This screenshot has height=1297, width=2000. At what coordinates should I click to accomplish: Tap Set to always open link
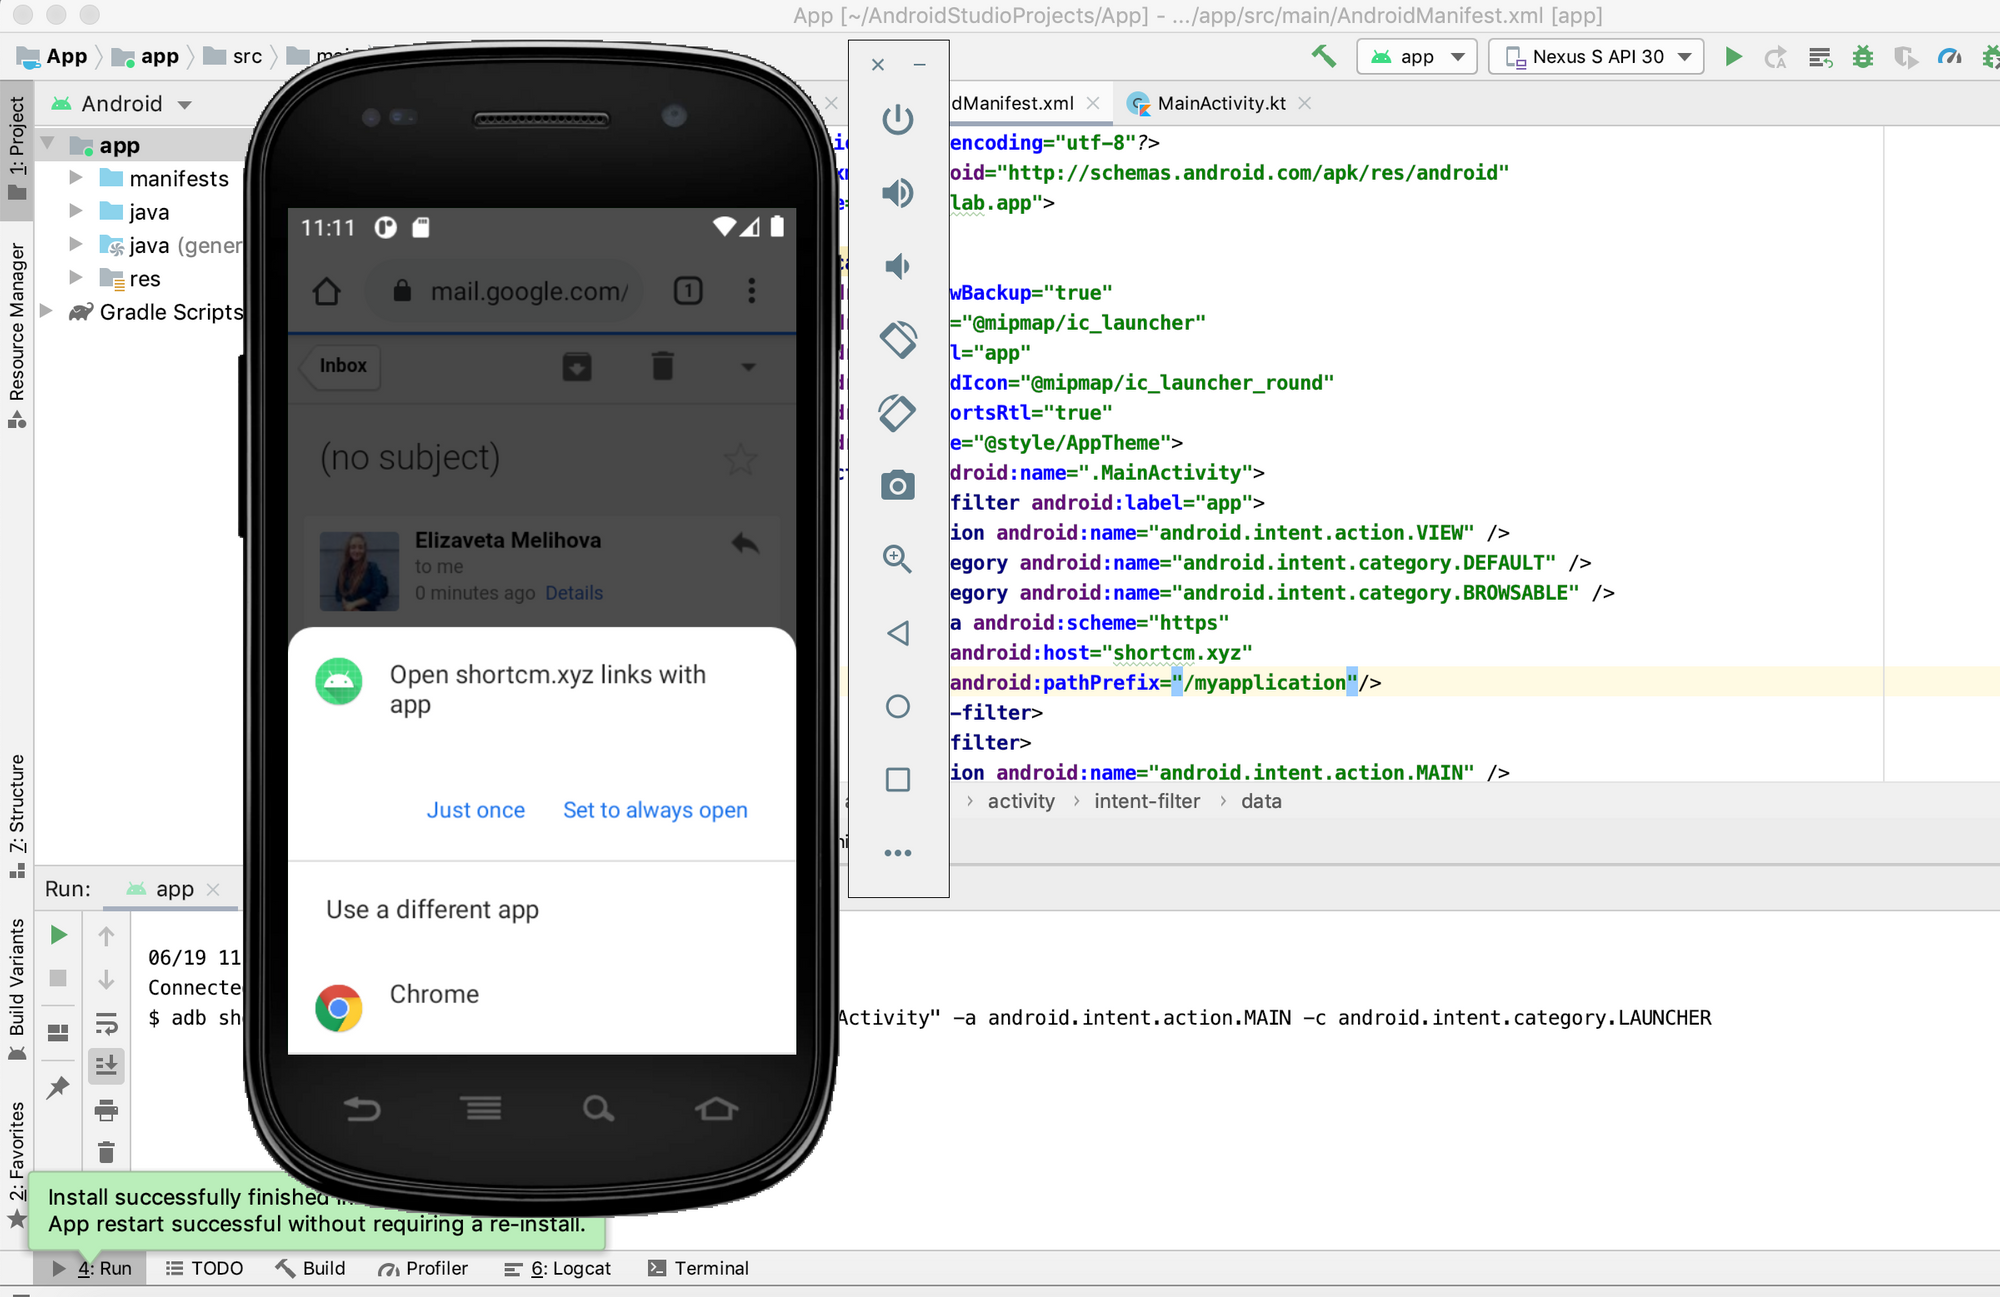tap(655, 810)
